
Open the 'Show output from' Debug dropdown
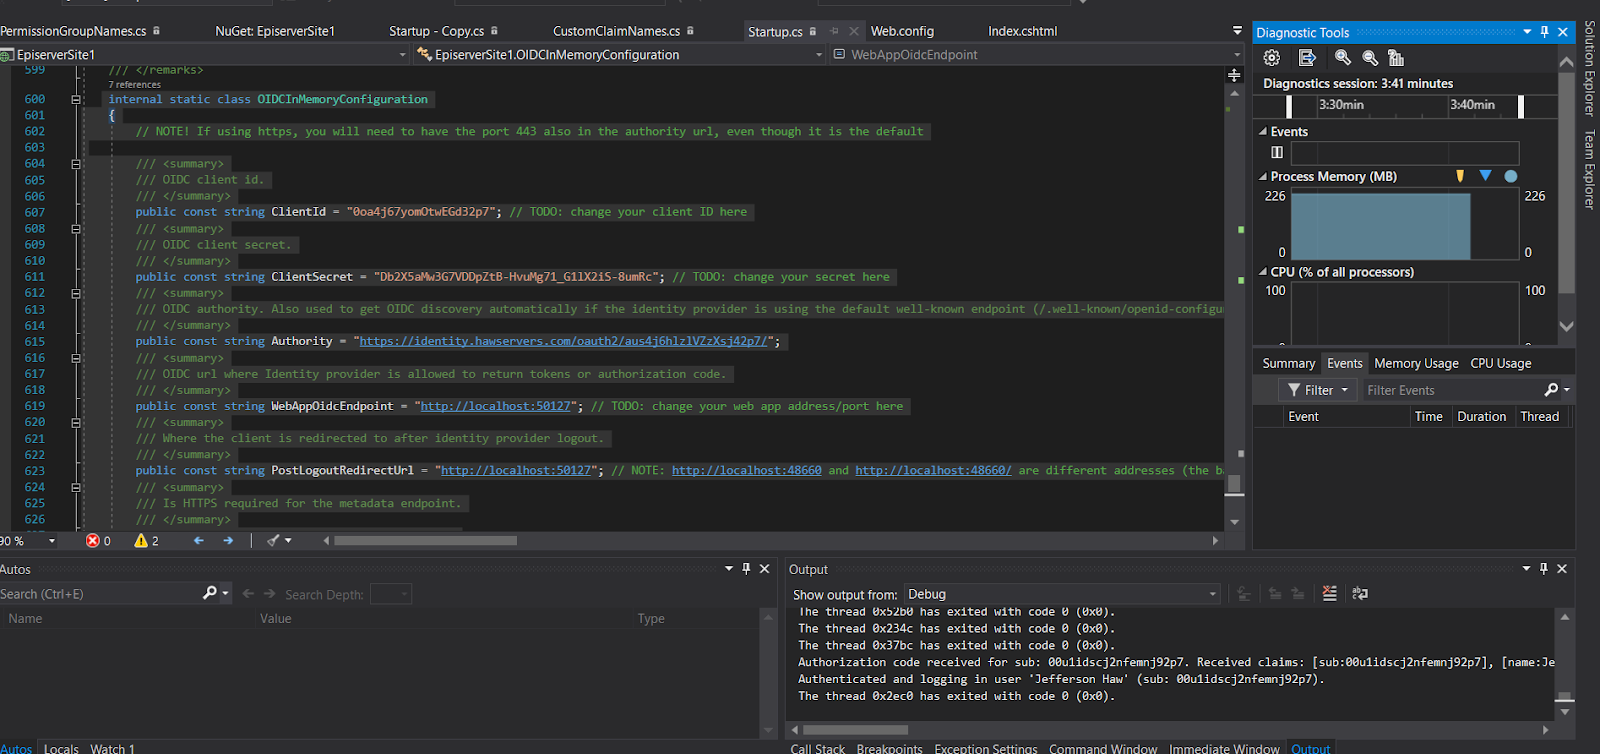pos(1061,594)
